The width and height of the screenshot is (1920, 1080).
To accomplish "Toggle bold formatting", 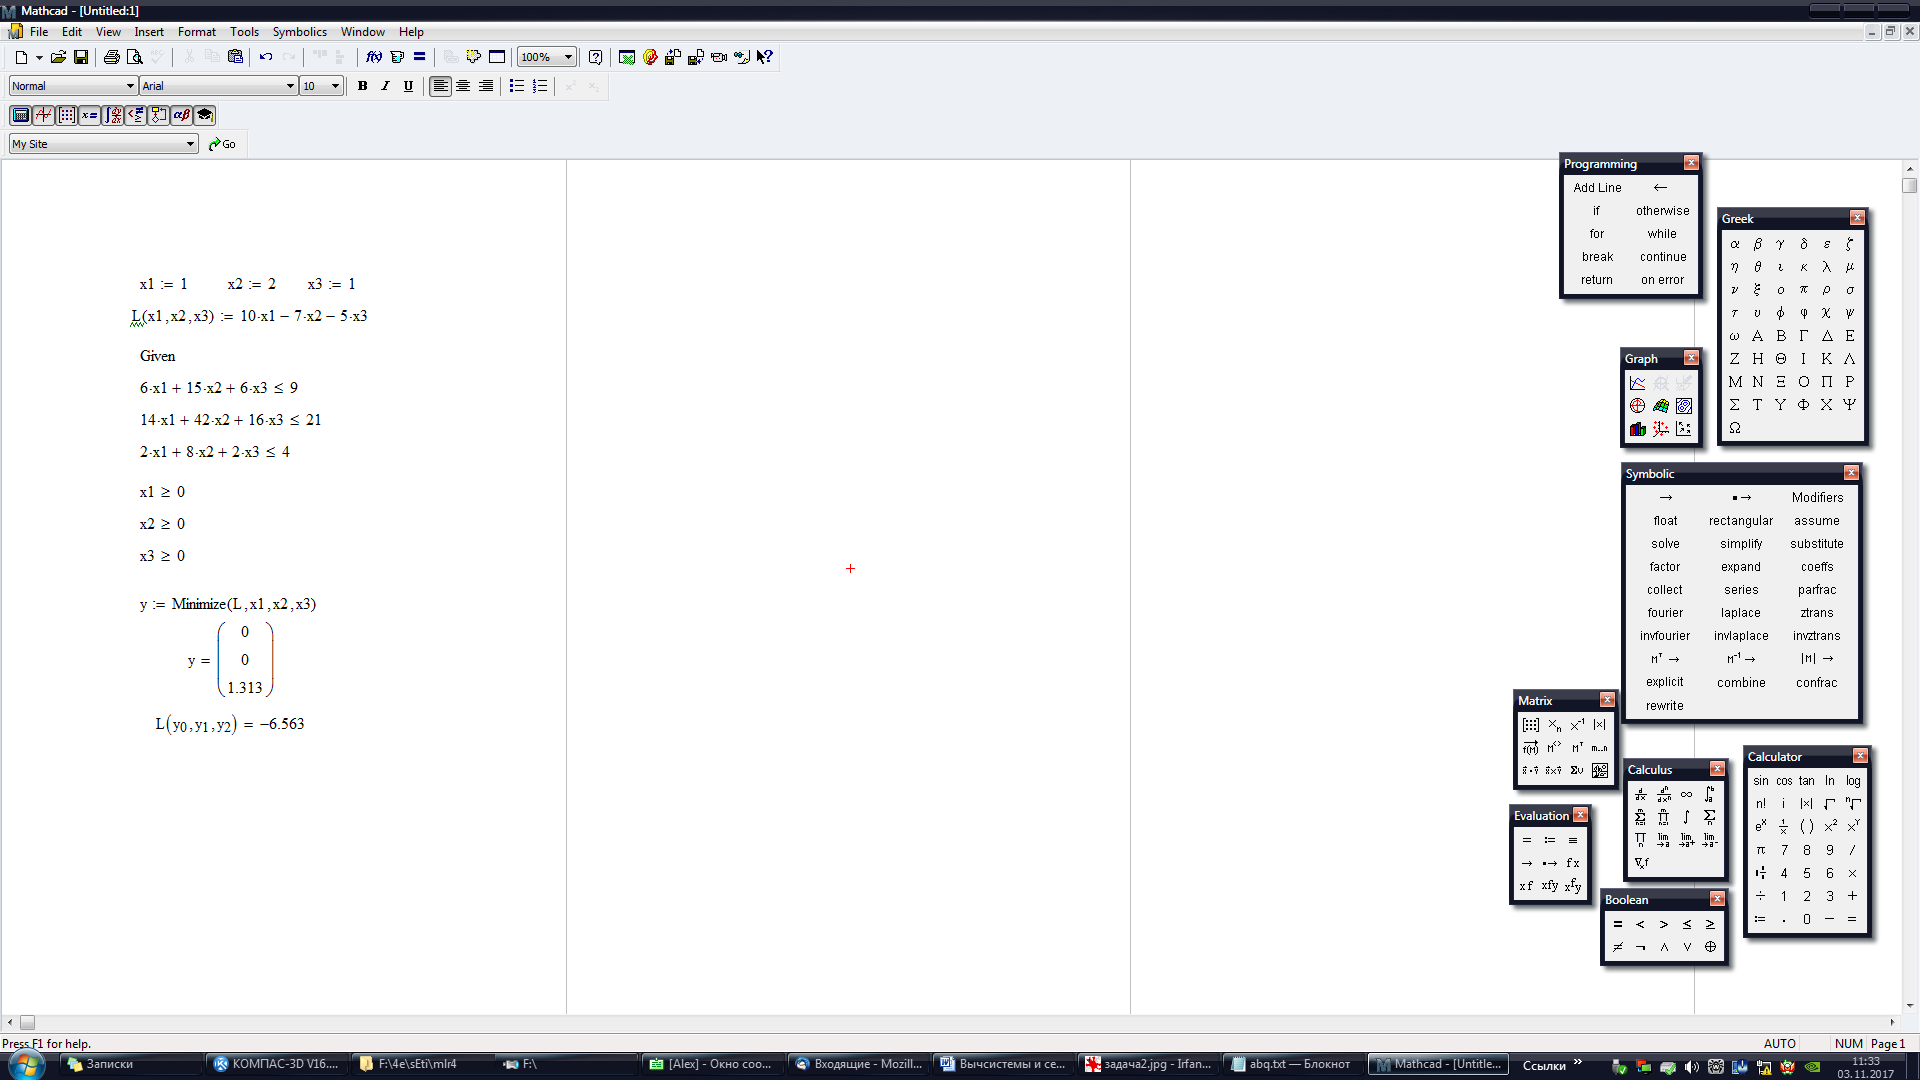I will (362, 86).
